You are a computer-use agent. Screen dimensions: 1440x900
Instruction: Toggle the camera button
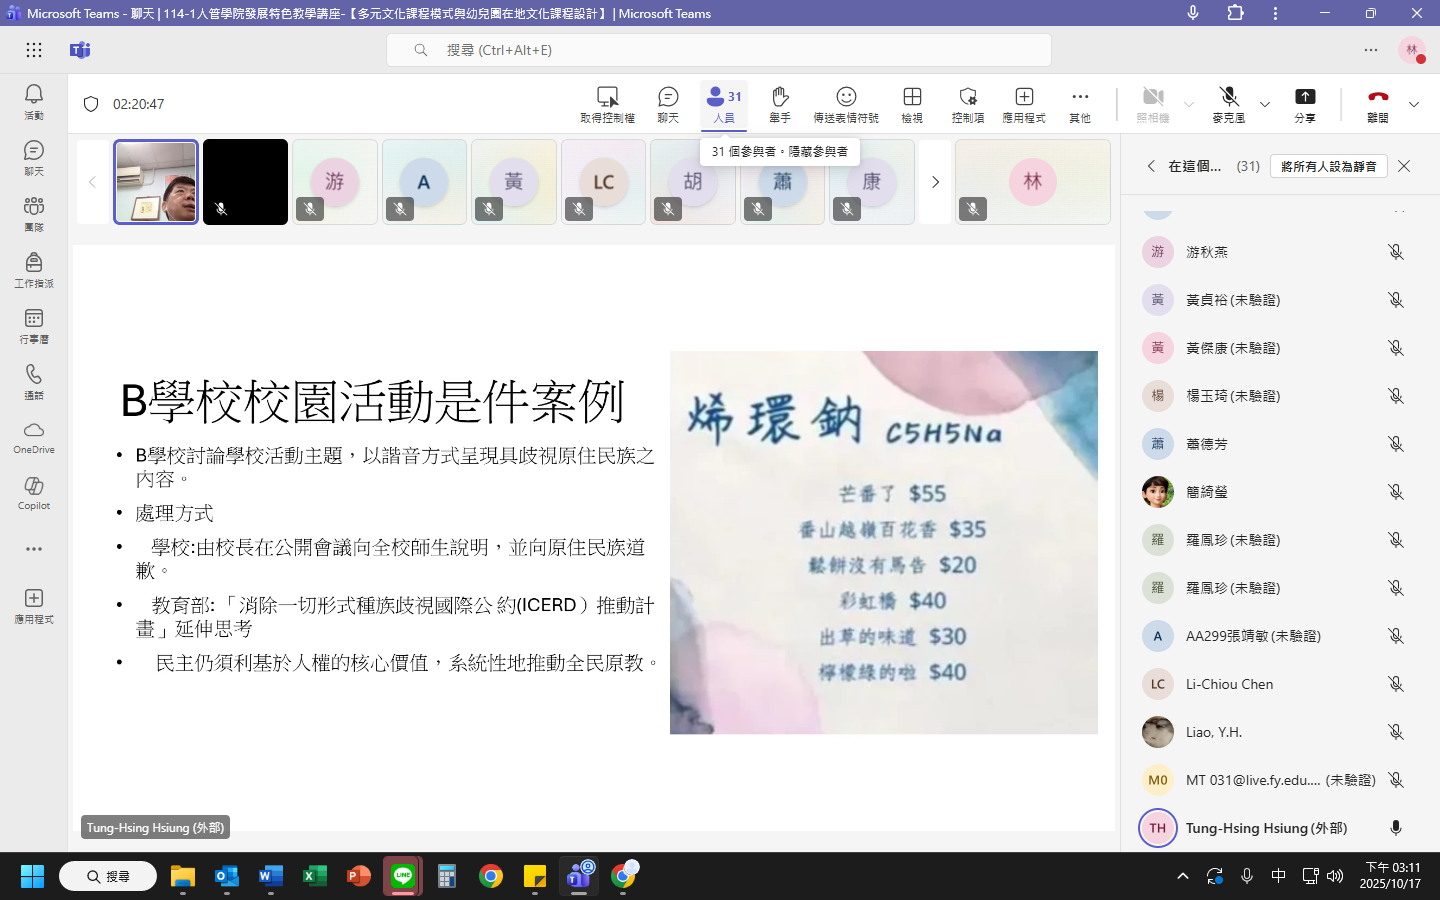[1153, 97]
